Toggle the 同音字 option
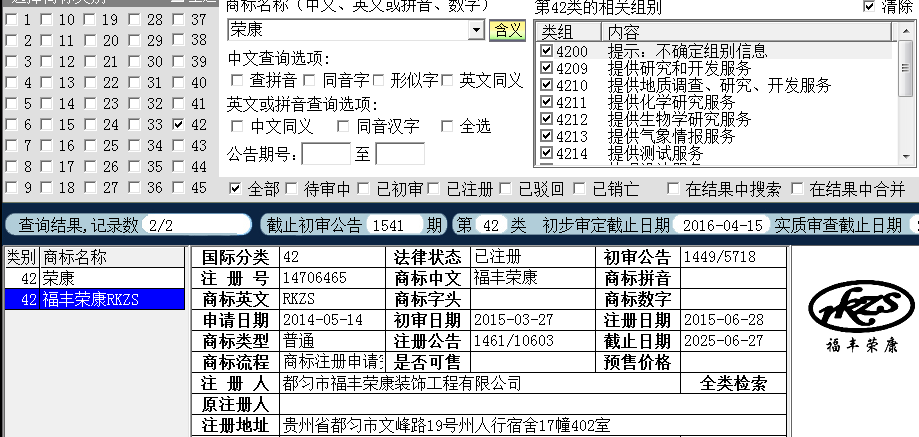Screen dimensions: 919x437 coord(309,80)
